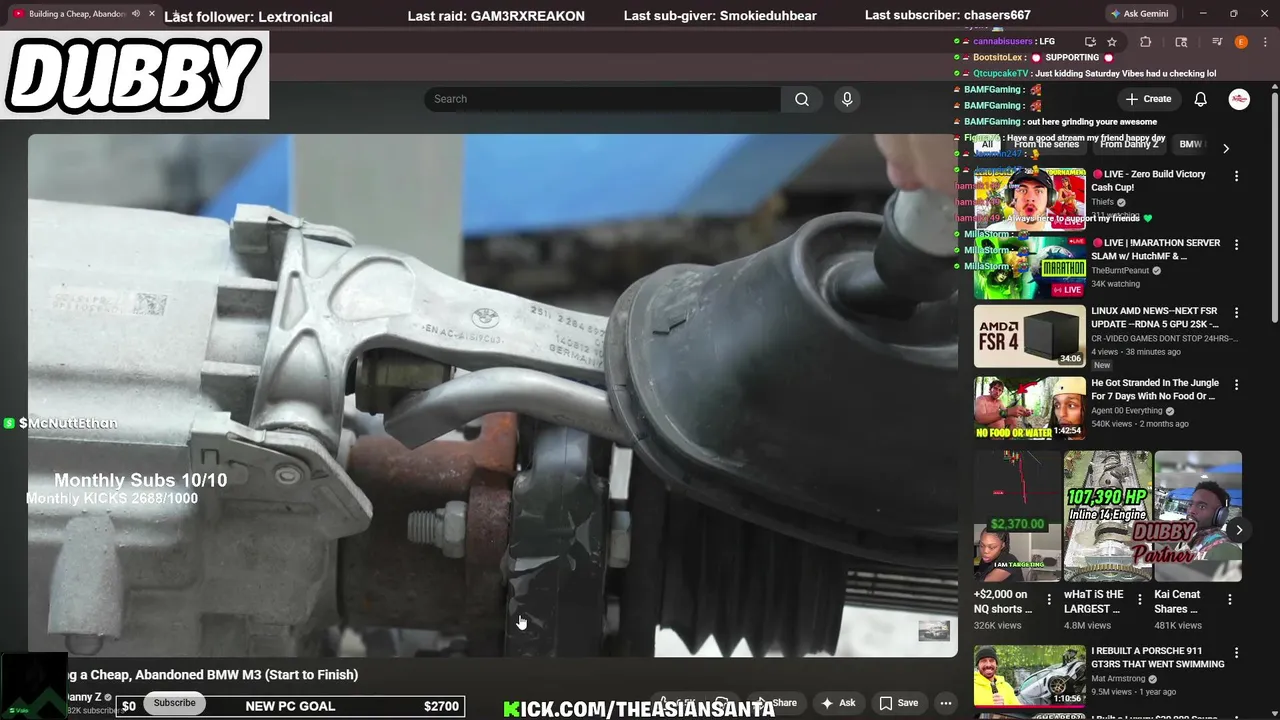Show next Shorts with the right arrow

point(1239,530)
